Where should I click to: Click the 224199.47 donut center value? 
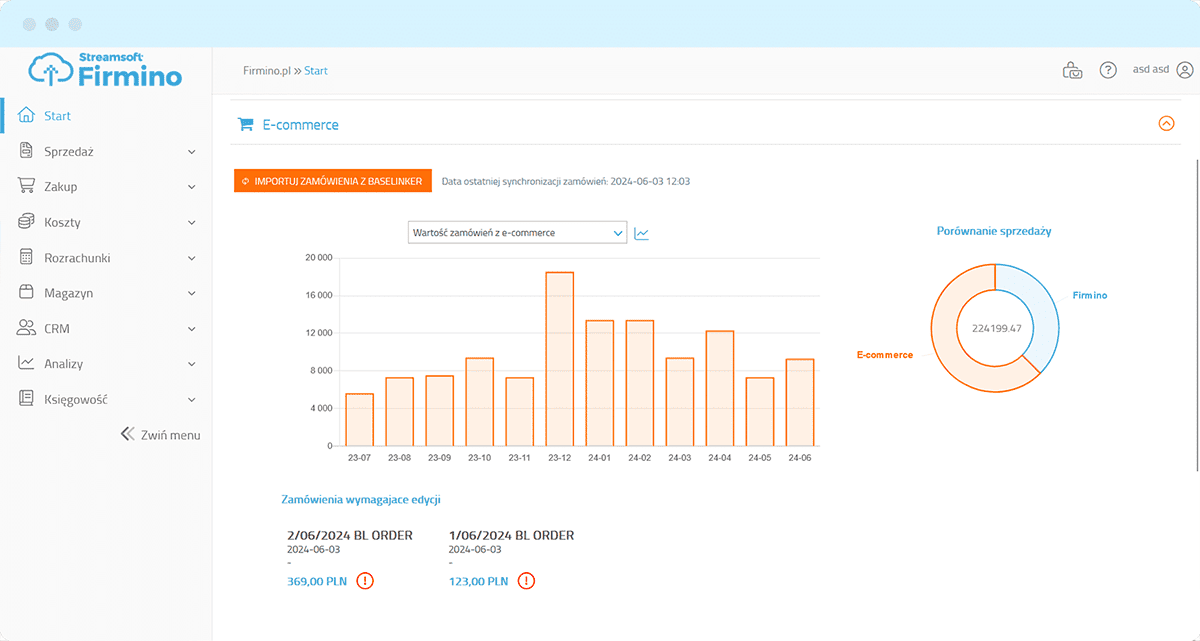(x=995, y=328)
